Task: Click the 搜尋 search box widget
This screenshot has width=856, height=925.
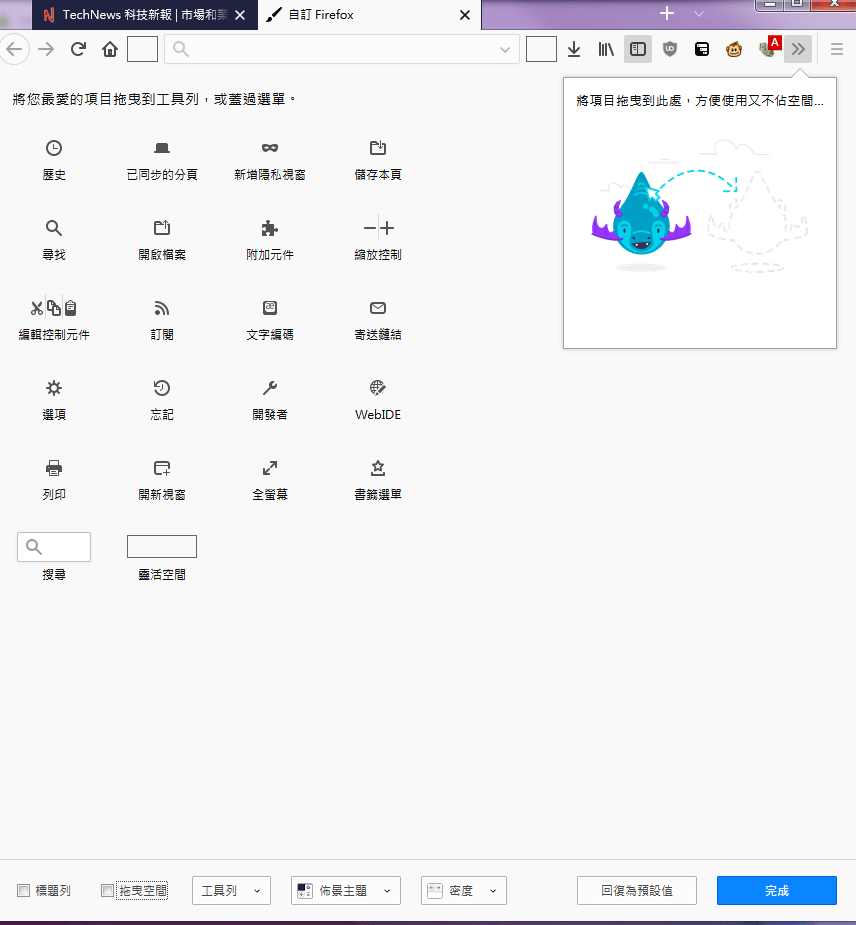Action: point(54,547)
